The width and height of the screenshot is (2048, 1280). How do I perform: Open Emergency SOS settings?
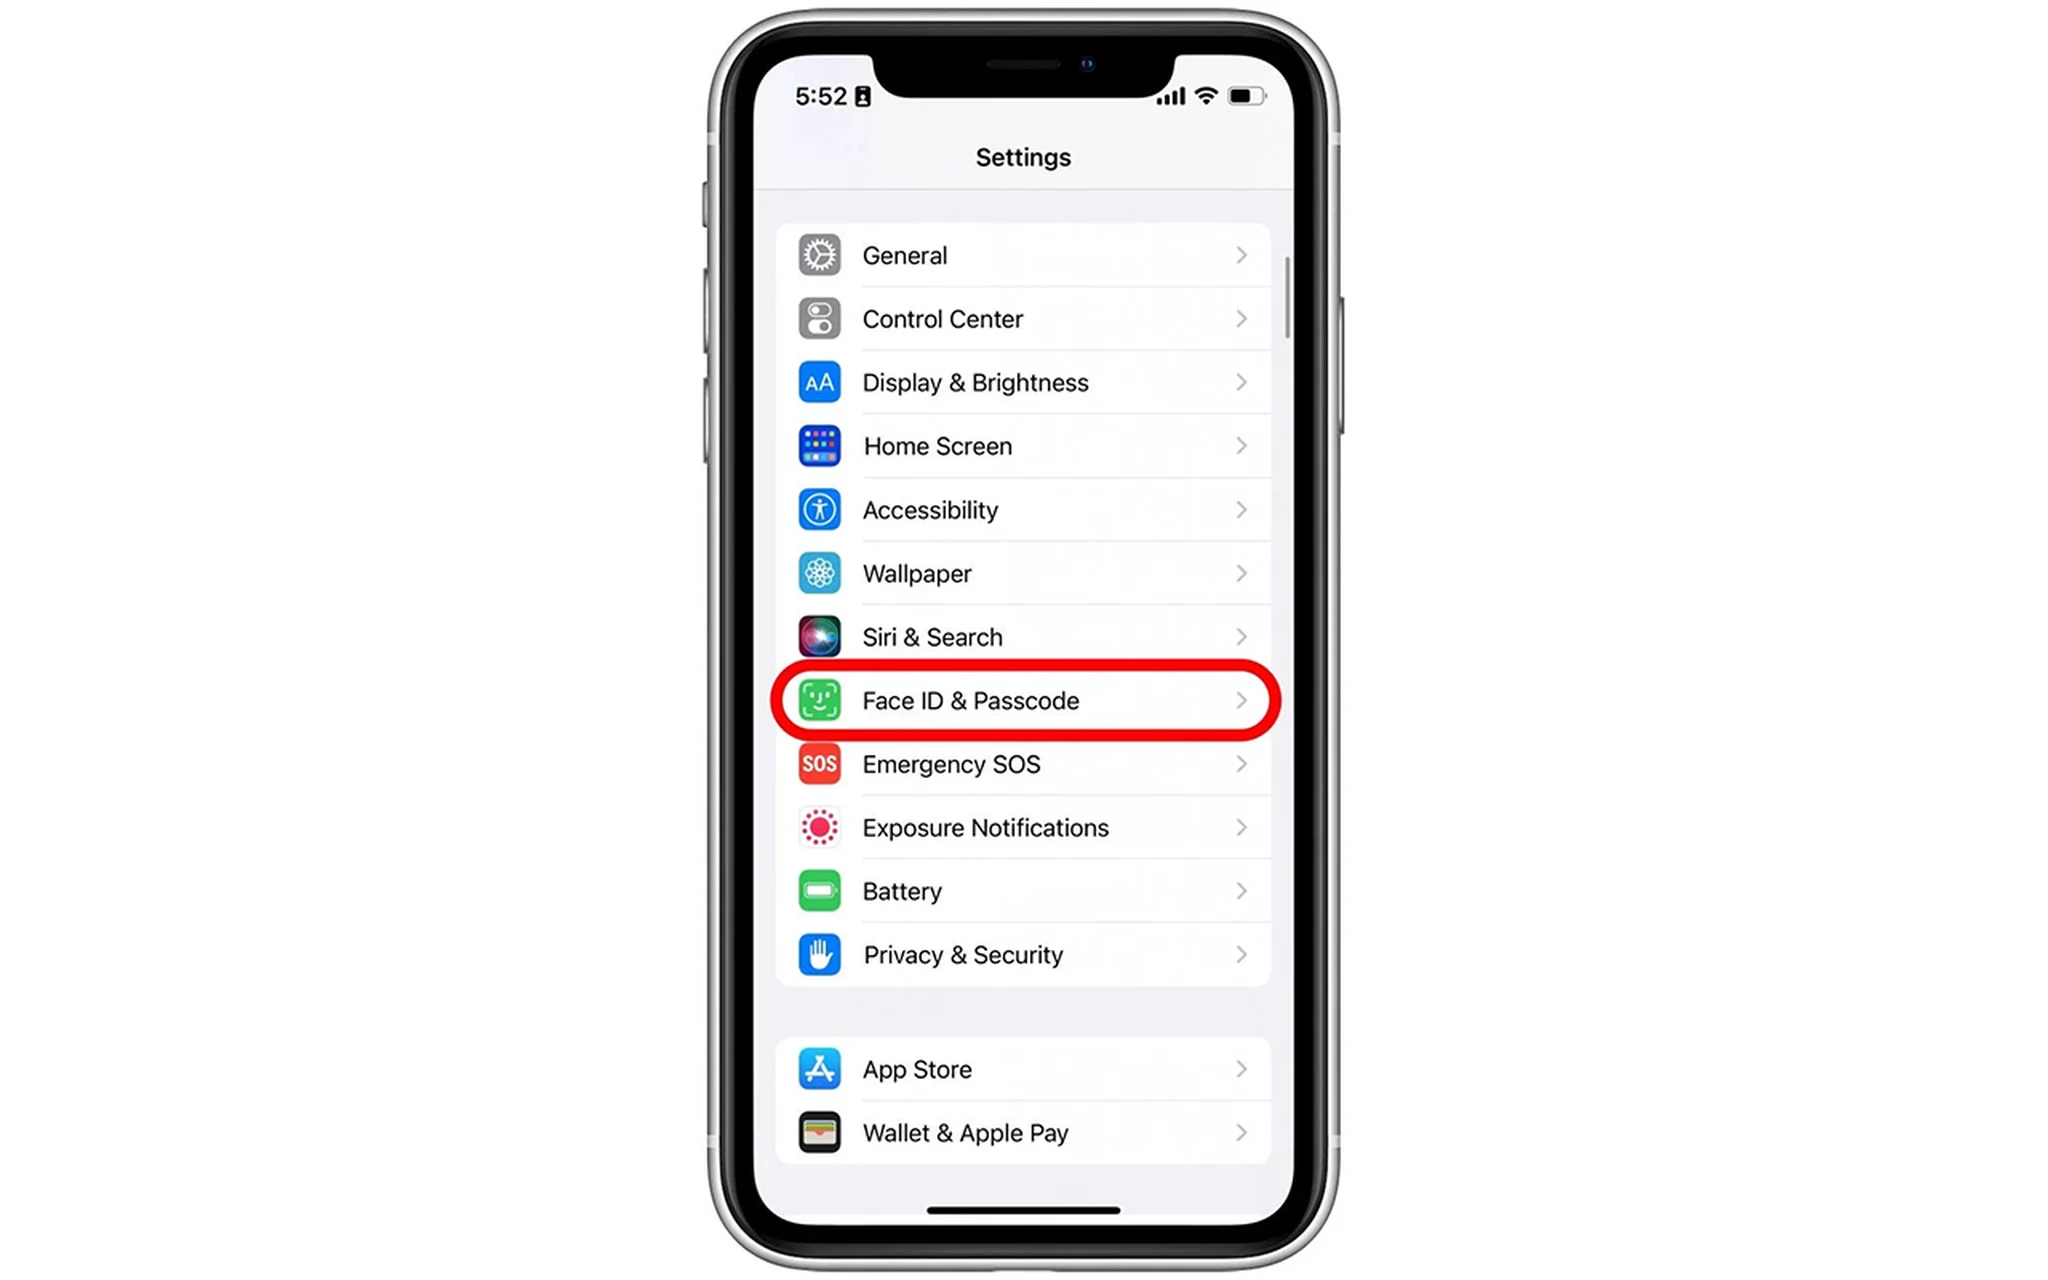(x=1023, y=764)
